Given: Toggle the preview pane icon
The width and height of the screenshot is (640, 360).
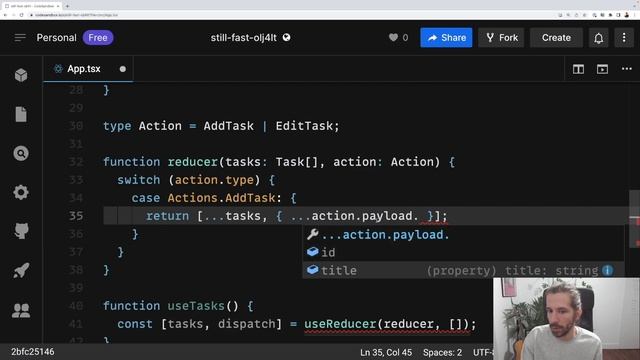Looking at the screenshot, I should tap(602, 69).
